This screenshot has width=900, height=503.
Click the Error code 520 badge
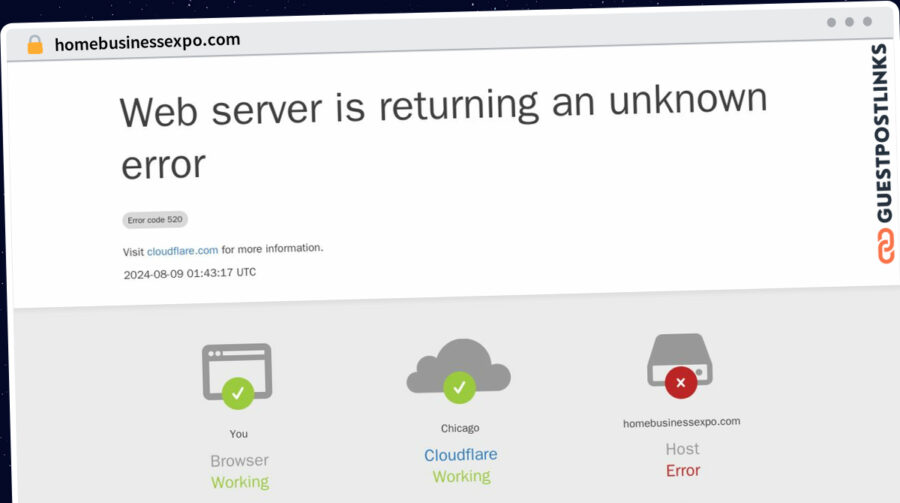coord(155,219)
